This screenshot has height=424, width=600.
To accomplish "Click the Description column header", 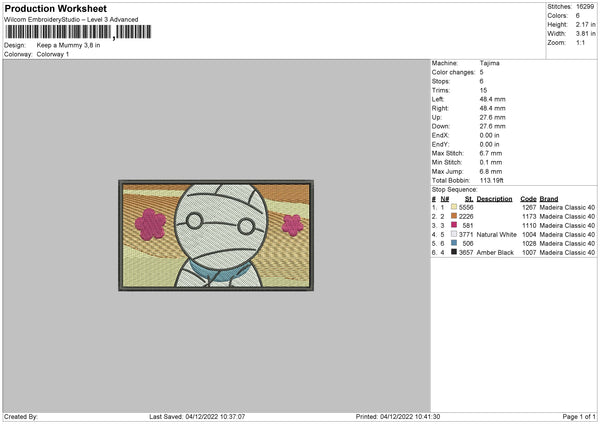I will coord(494,199).
